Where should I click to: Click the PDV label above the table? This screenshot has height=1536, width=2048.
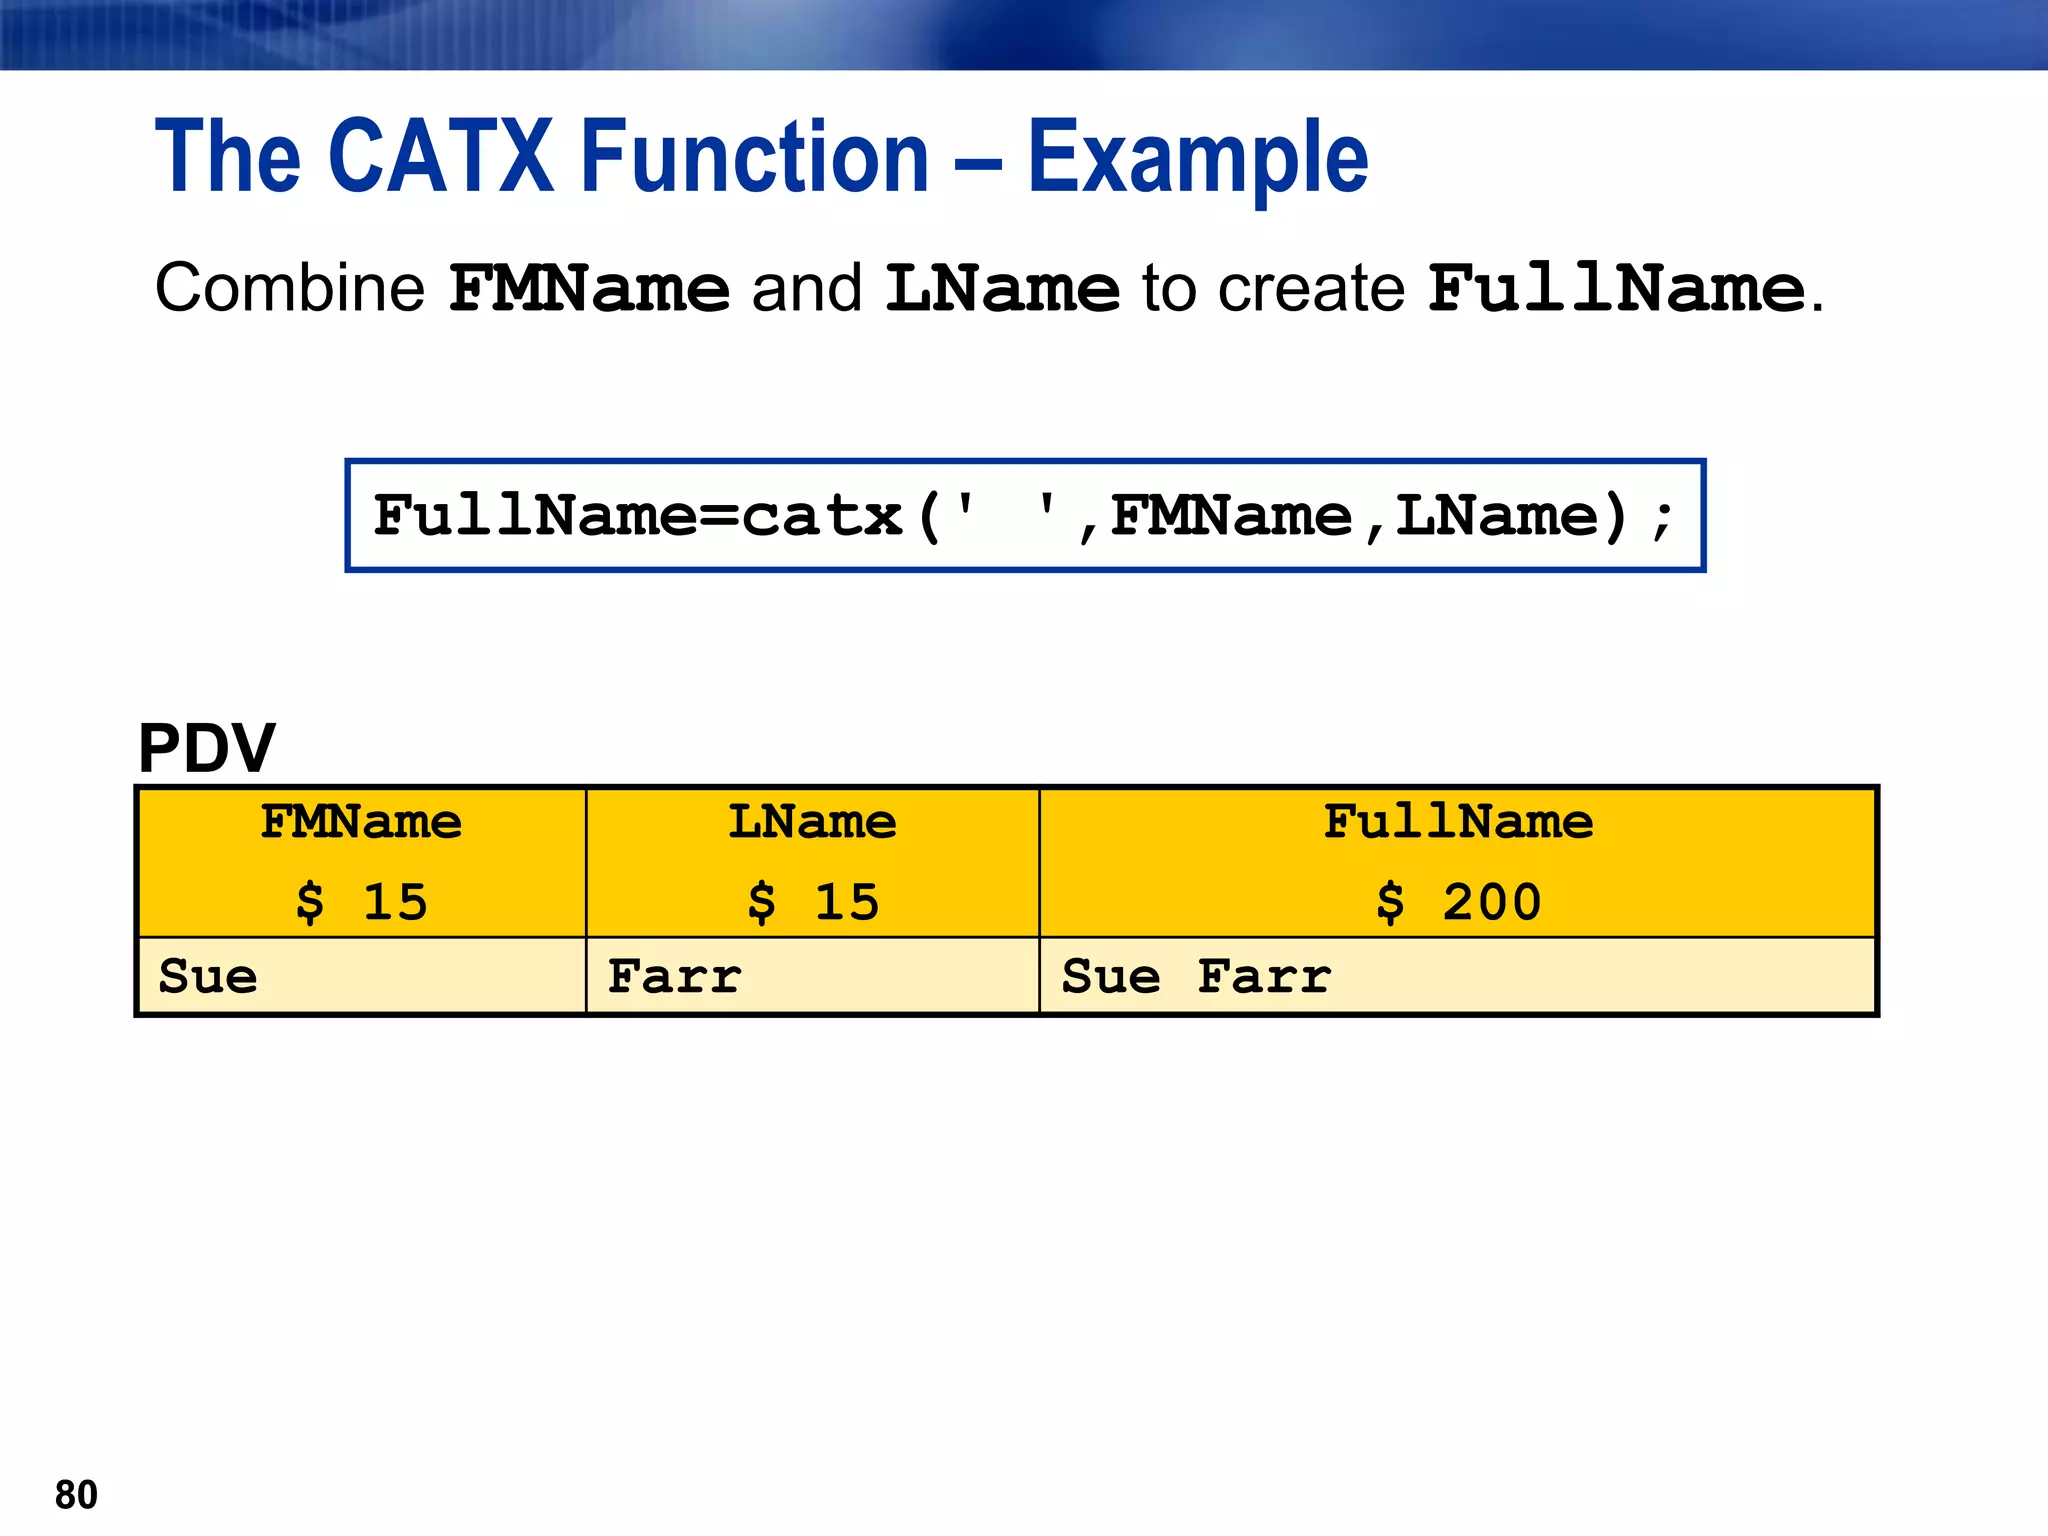point(206,747)
